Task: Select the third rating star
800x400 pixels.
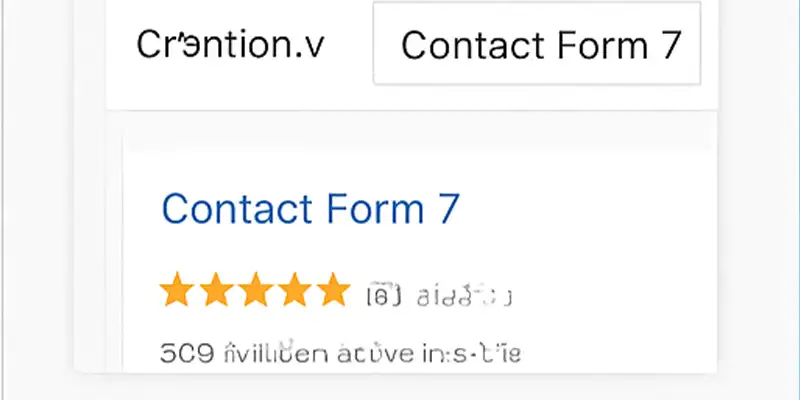Action: click(253, 292)
